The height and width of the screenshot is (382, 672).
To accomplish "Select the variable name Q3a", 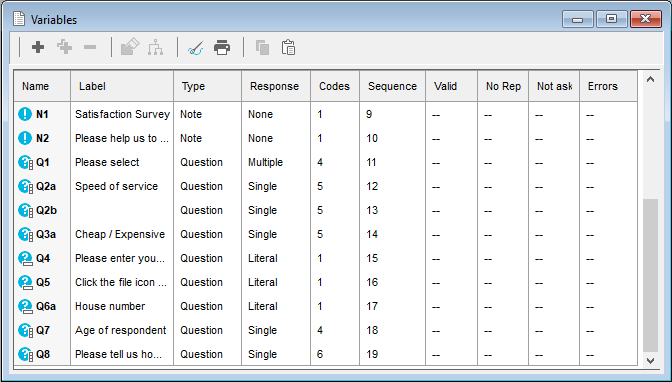I will pos(46,235).
